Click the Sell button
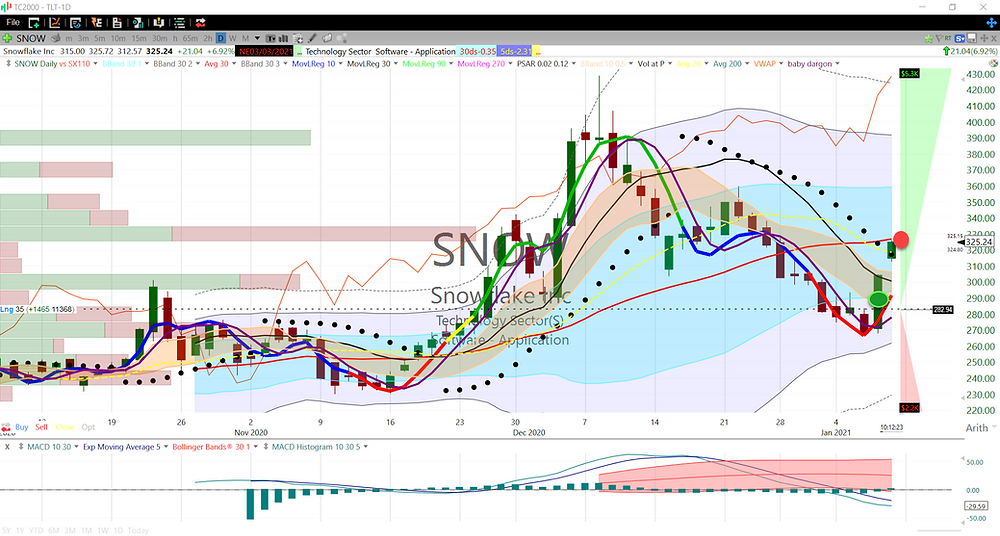 coord(41,428)
